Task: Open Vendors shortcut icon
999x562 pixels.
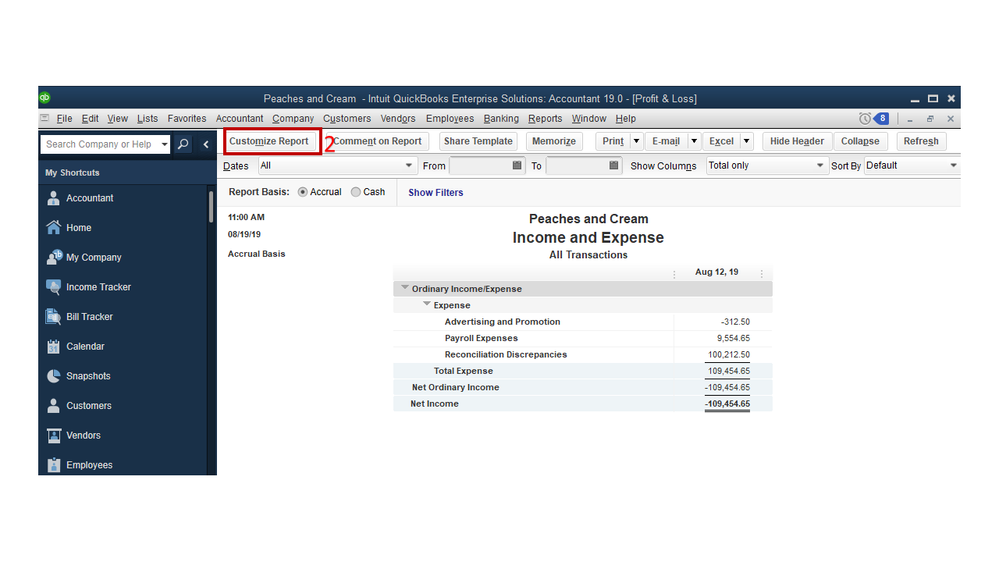Action: click(54, 435)
